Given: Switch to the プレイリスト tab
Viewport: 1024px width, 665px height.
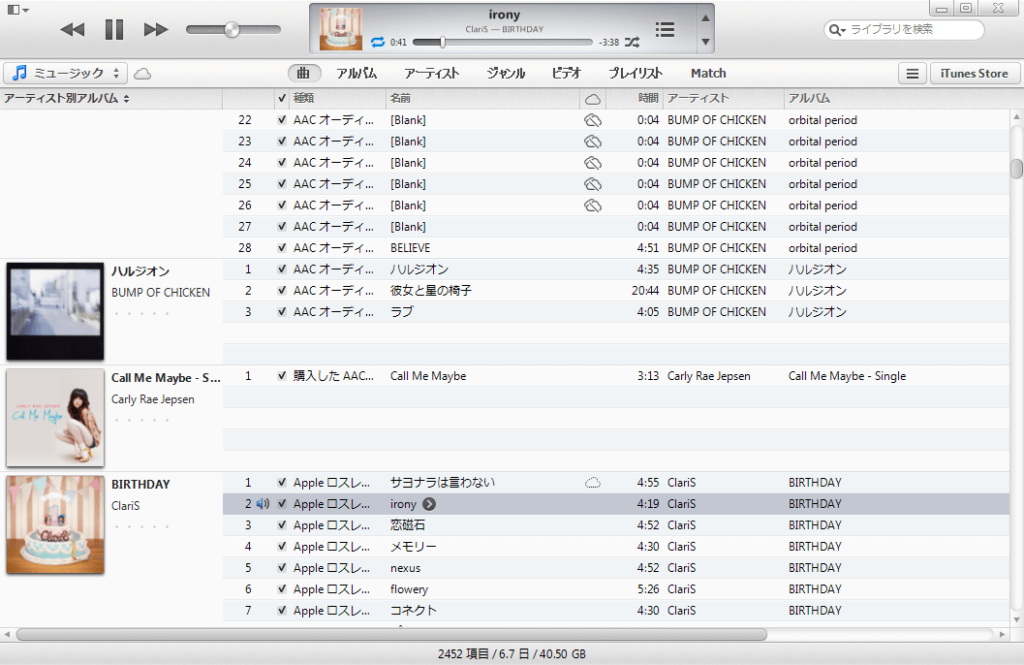Looking at the screenshot, I should coord(635,73).
